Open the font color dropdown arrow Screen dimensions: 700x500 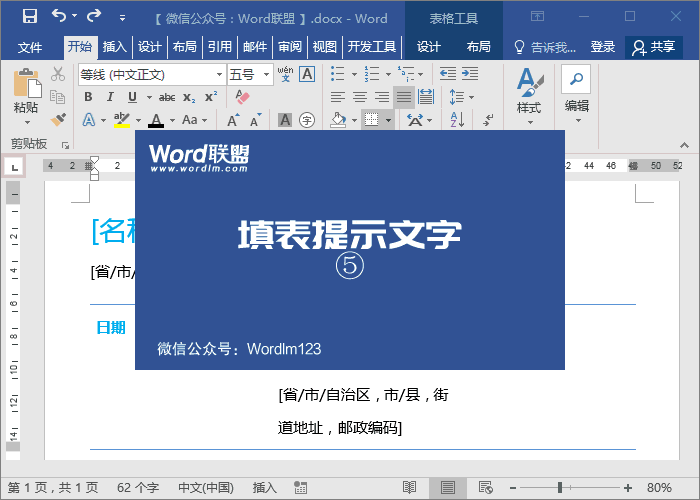pos(172,120)
